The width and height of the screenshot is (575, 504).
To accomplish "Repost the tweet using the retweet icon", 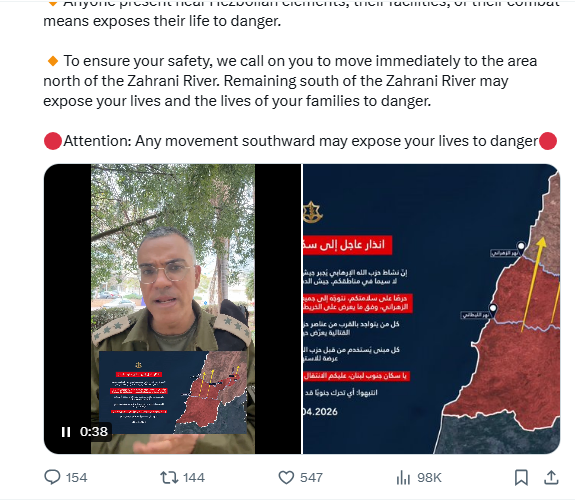I will click(169, 477).
